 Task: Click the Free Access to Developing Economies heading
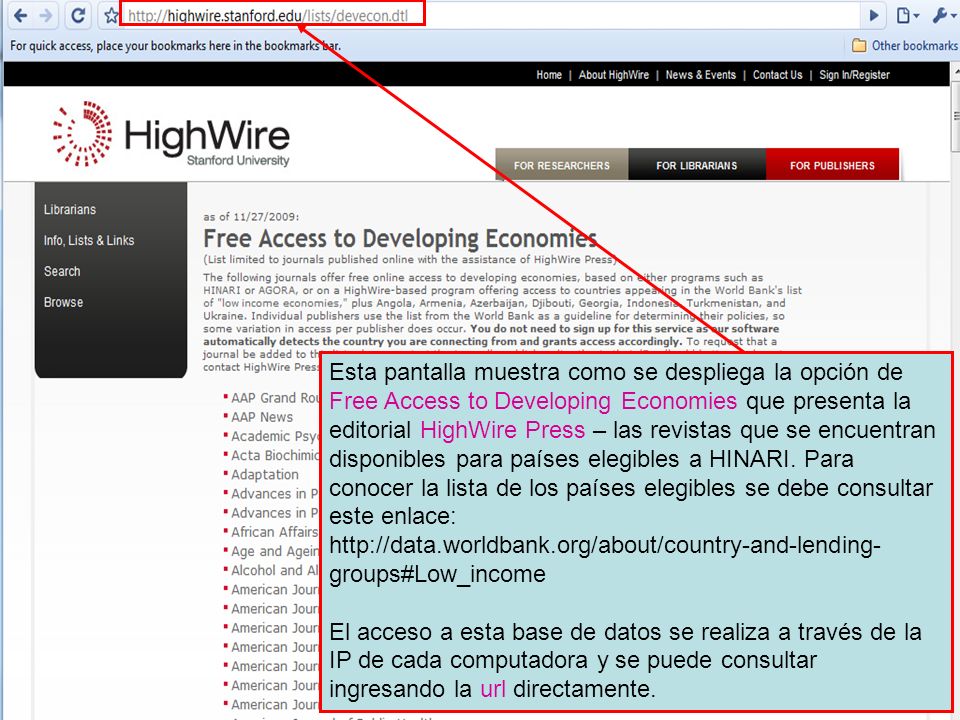[400, 238]
